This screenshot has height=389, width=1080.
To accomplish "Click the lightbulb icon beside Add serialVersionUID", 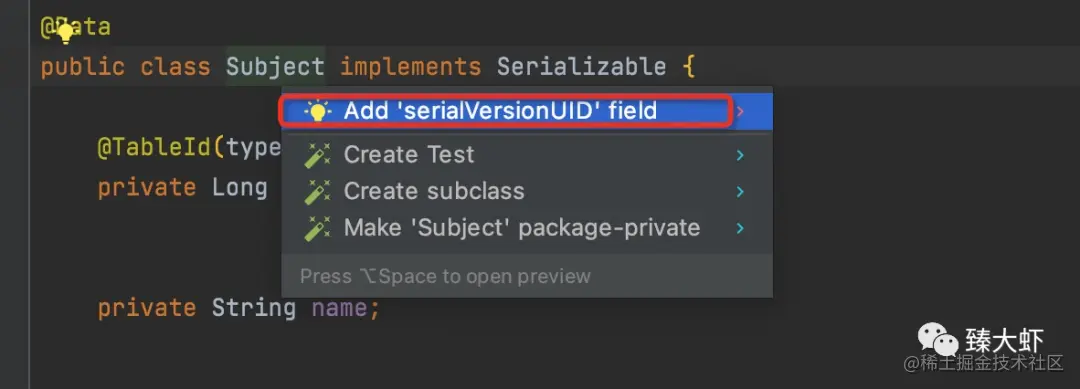I will (317, 111).
